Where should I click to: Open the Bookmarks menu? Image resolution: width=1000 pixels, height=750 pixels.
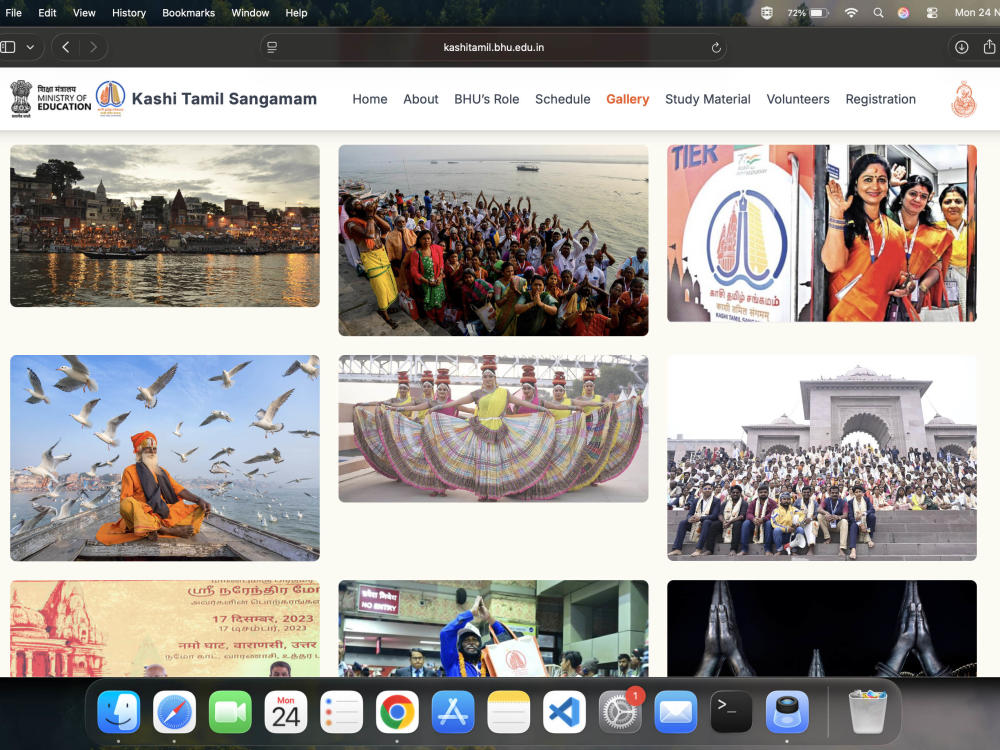pos(189,13)
